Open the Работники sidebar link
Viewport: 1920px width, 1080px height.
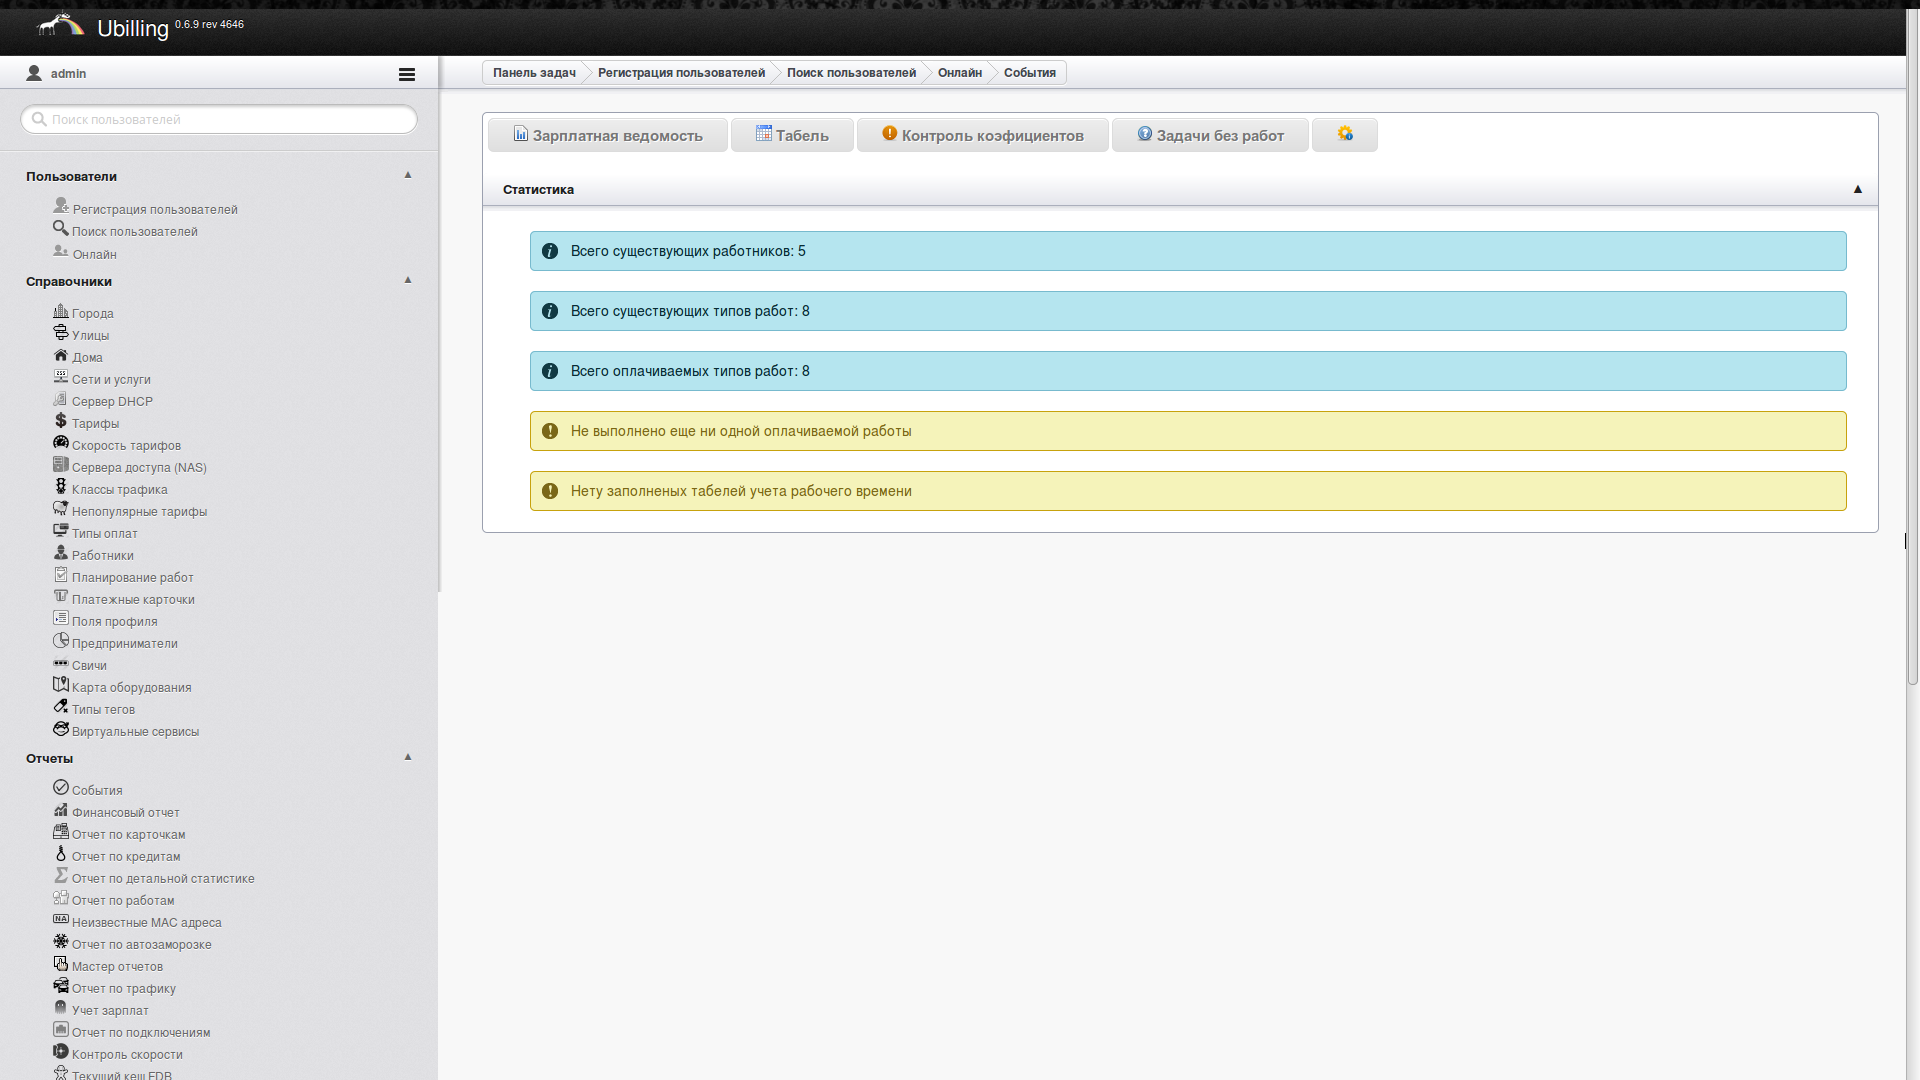click(x=102, y=556)
